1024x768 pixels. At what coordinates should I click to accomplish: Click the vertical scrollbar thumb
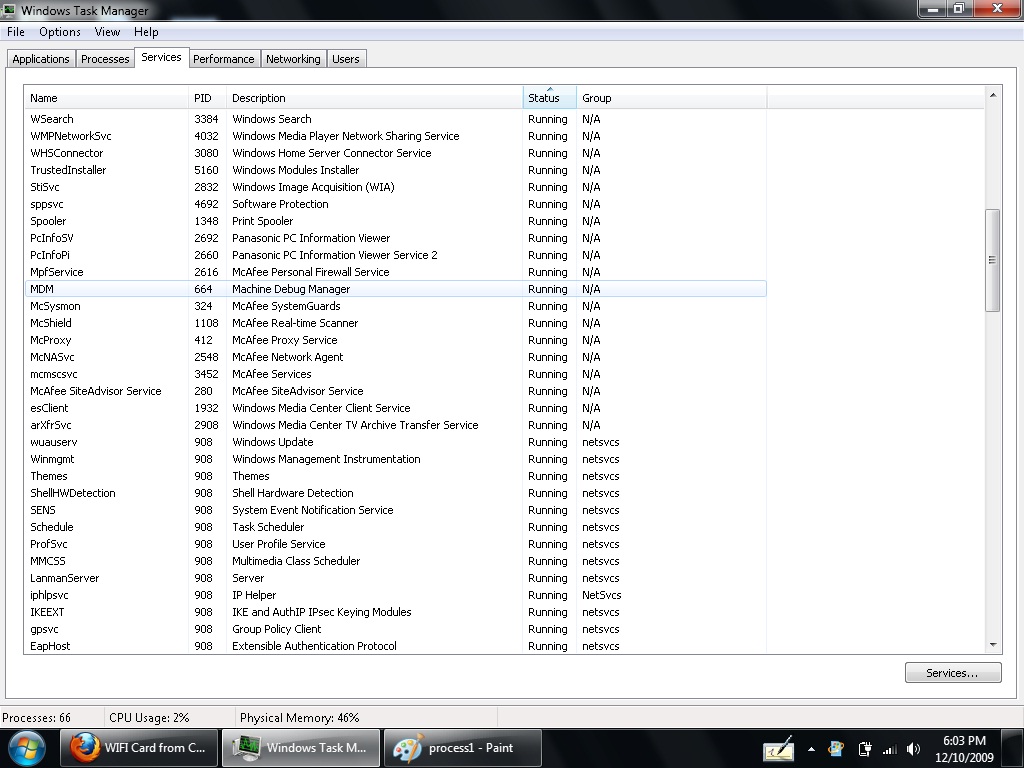coord(993,260)
